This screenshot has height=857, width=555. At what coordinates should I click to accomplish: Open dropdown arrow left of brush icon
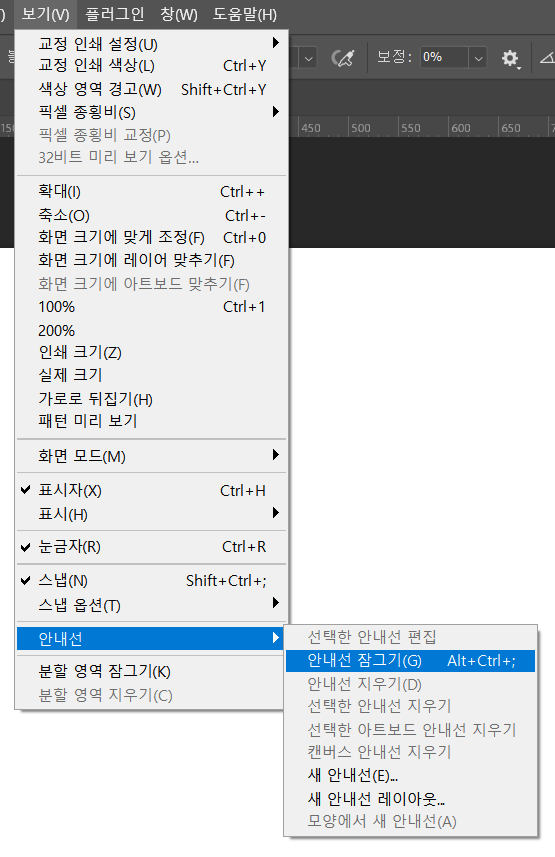[x=308, y=58]
